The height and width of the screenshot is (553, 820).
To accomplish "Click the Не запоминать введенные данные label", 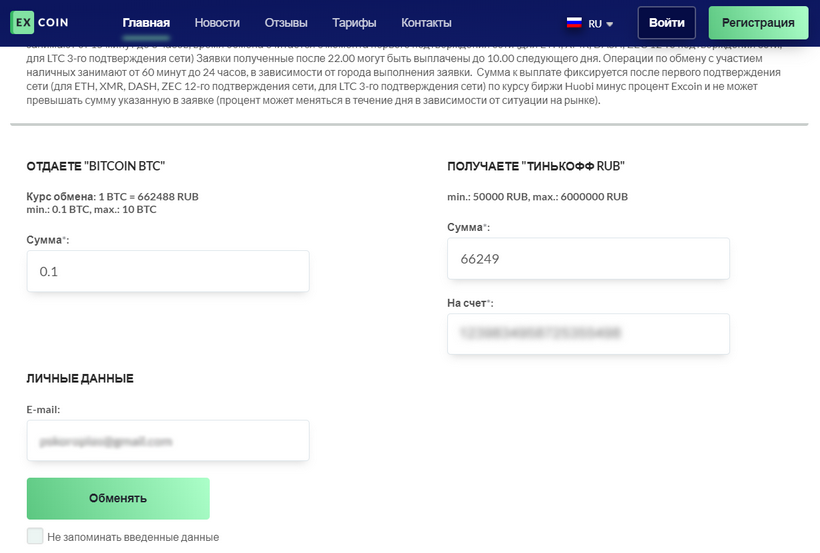I will (133, 537).
